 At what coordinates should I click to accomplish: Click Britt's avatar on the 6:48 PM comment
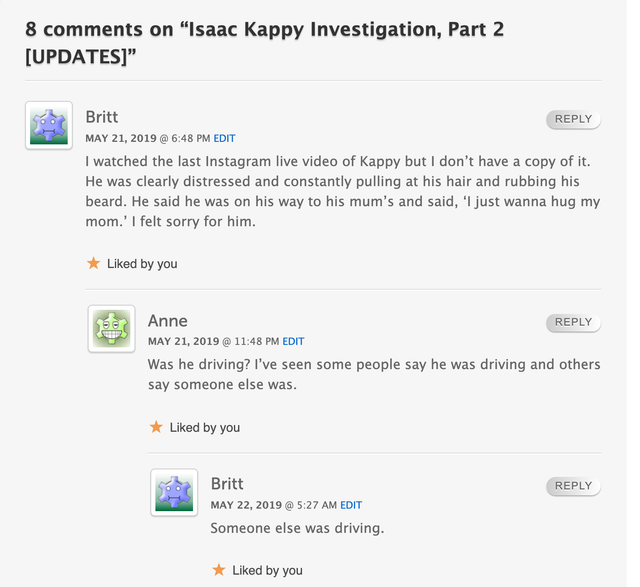[48, 125]
